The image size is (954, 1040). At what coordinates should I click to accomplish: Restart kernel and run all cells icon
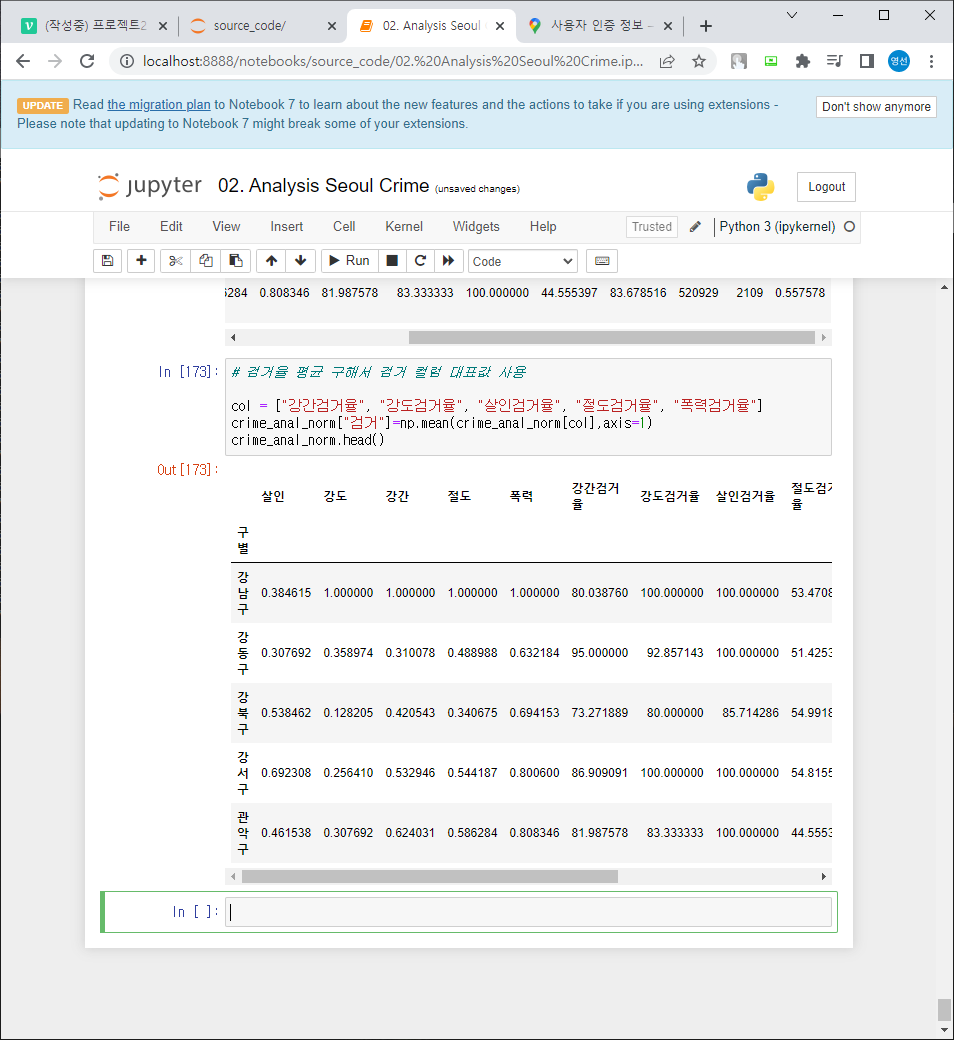click(448, 261)
